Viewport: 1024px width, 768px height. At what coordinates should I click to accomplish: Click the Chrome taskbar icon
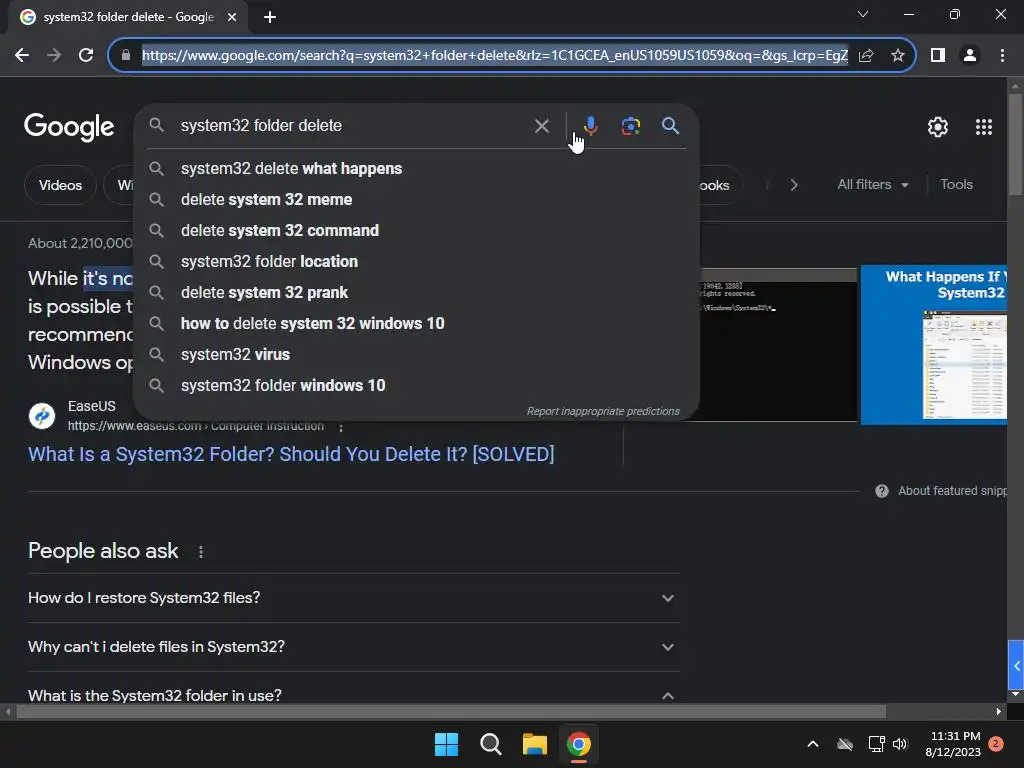pos(579,744)
